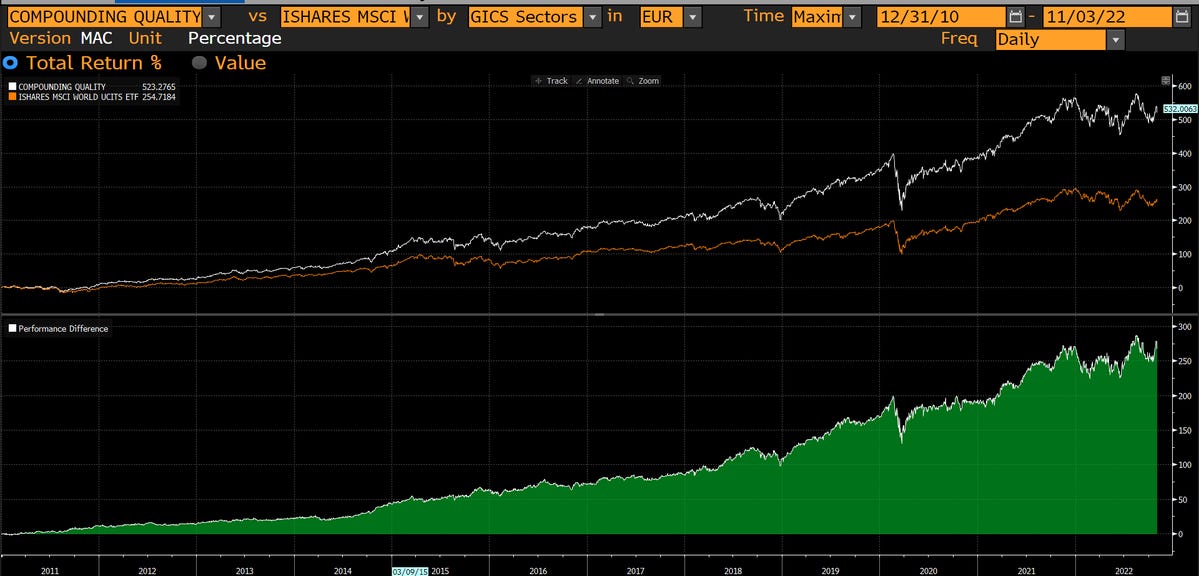The height and width of the screenshot is (576, 1199).
Task: Select the Total Return % radio button
Action: [x=10, y=62]
